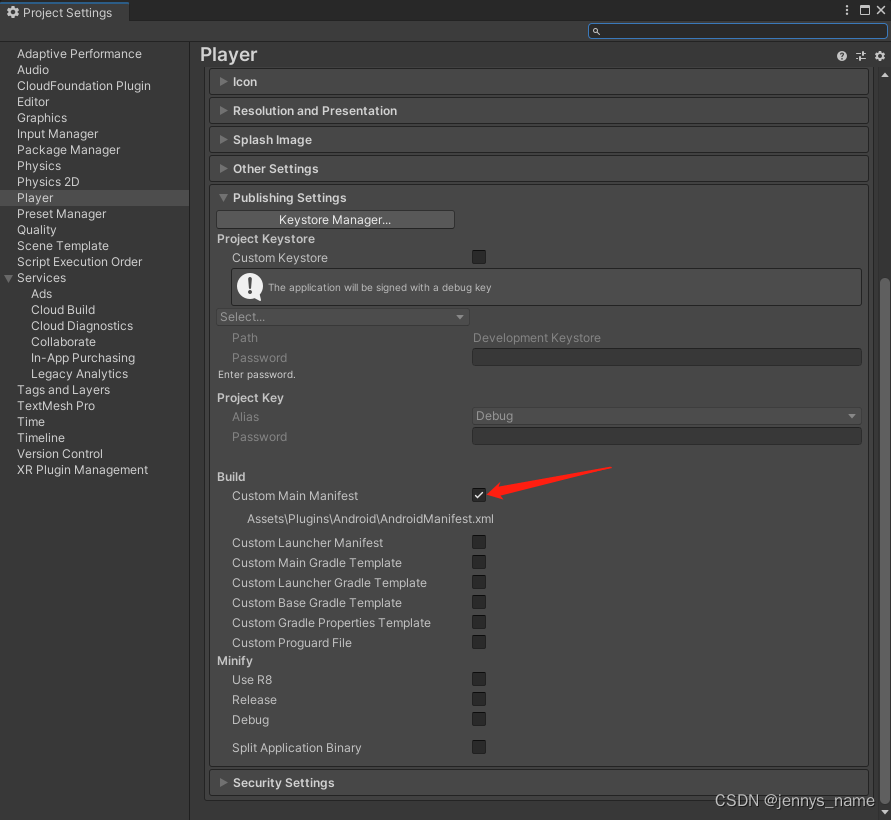Viewport: 891px width, 820px height.
Task: Open the Alias dropdown showing Debug
Action: [665, 416]
